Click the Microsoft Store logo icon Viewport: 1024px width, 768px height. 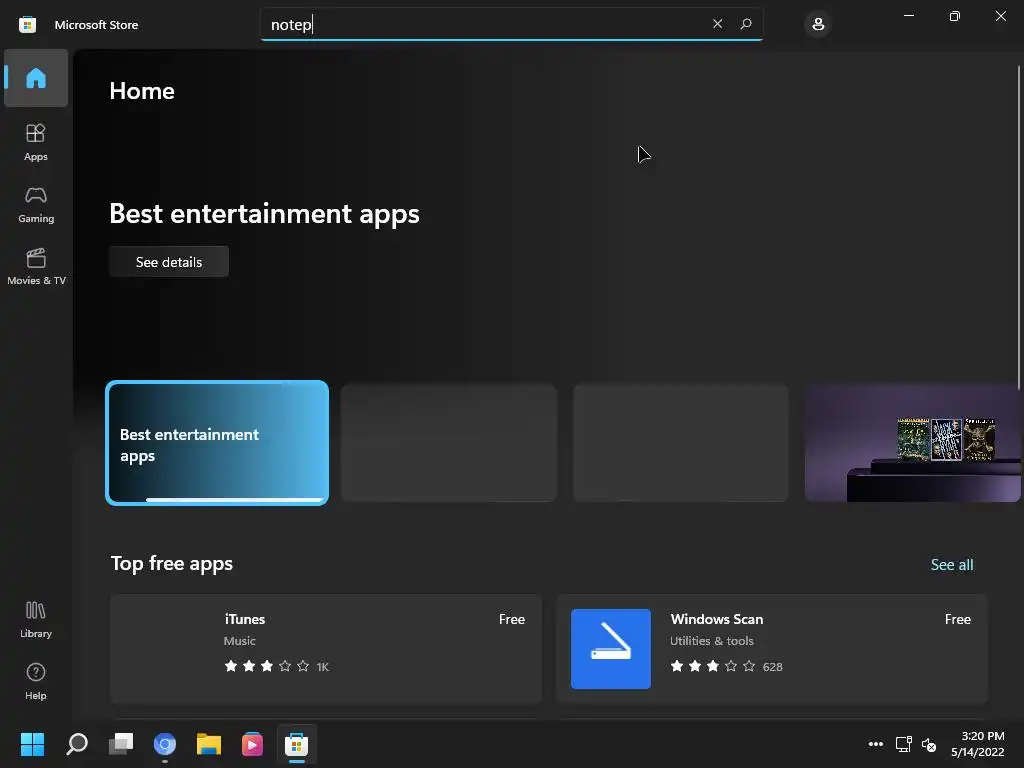pos(27,25)
